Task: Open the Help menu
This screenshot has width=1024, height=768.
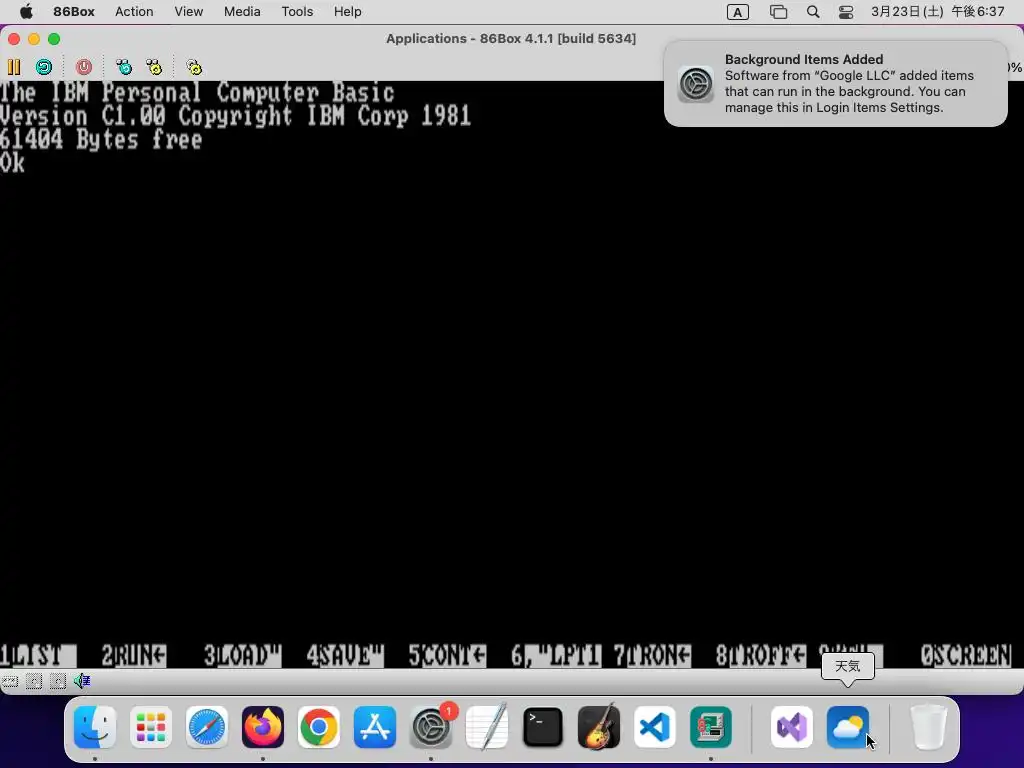Action: point(347,12)
